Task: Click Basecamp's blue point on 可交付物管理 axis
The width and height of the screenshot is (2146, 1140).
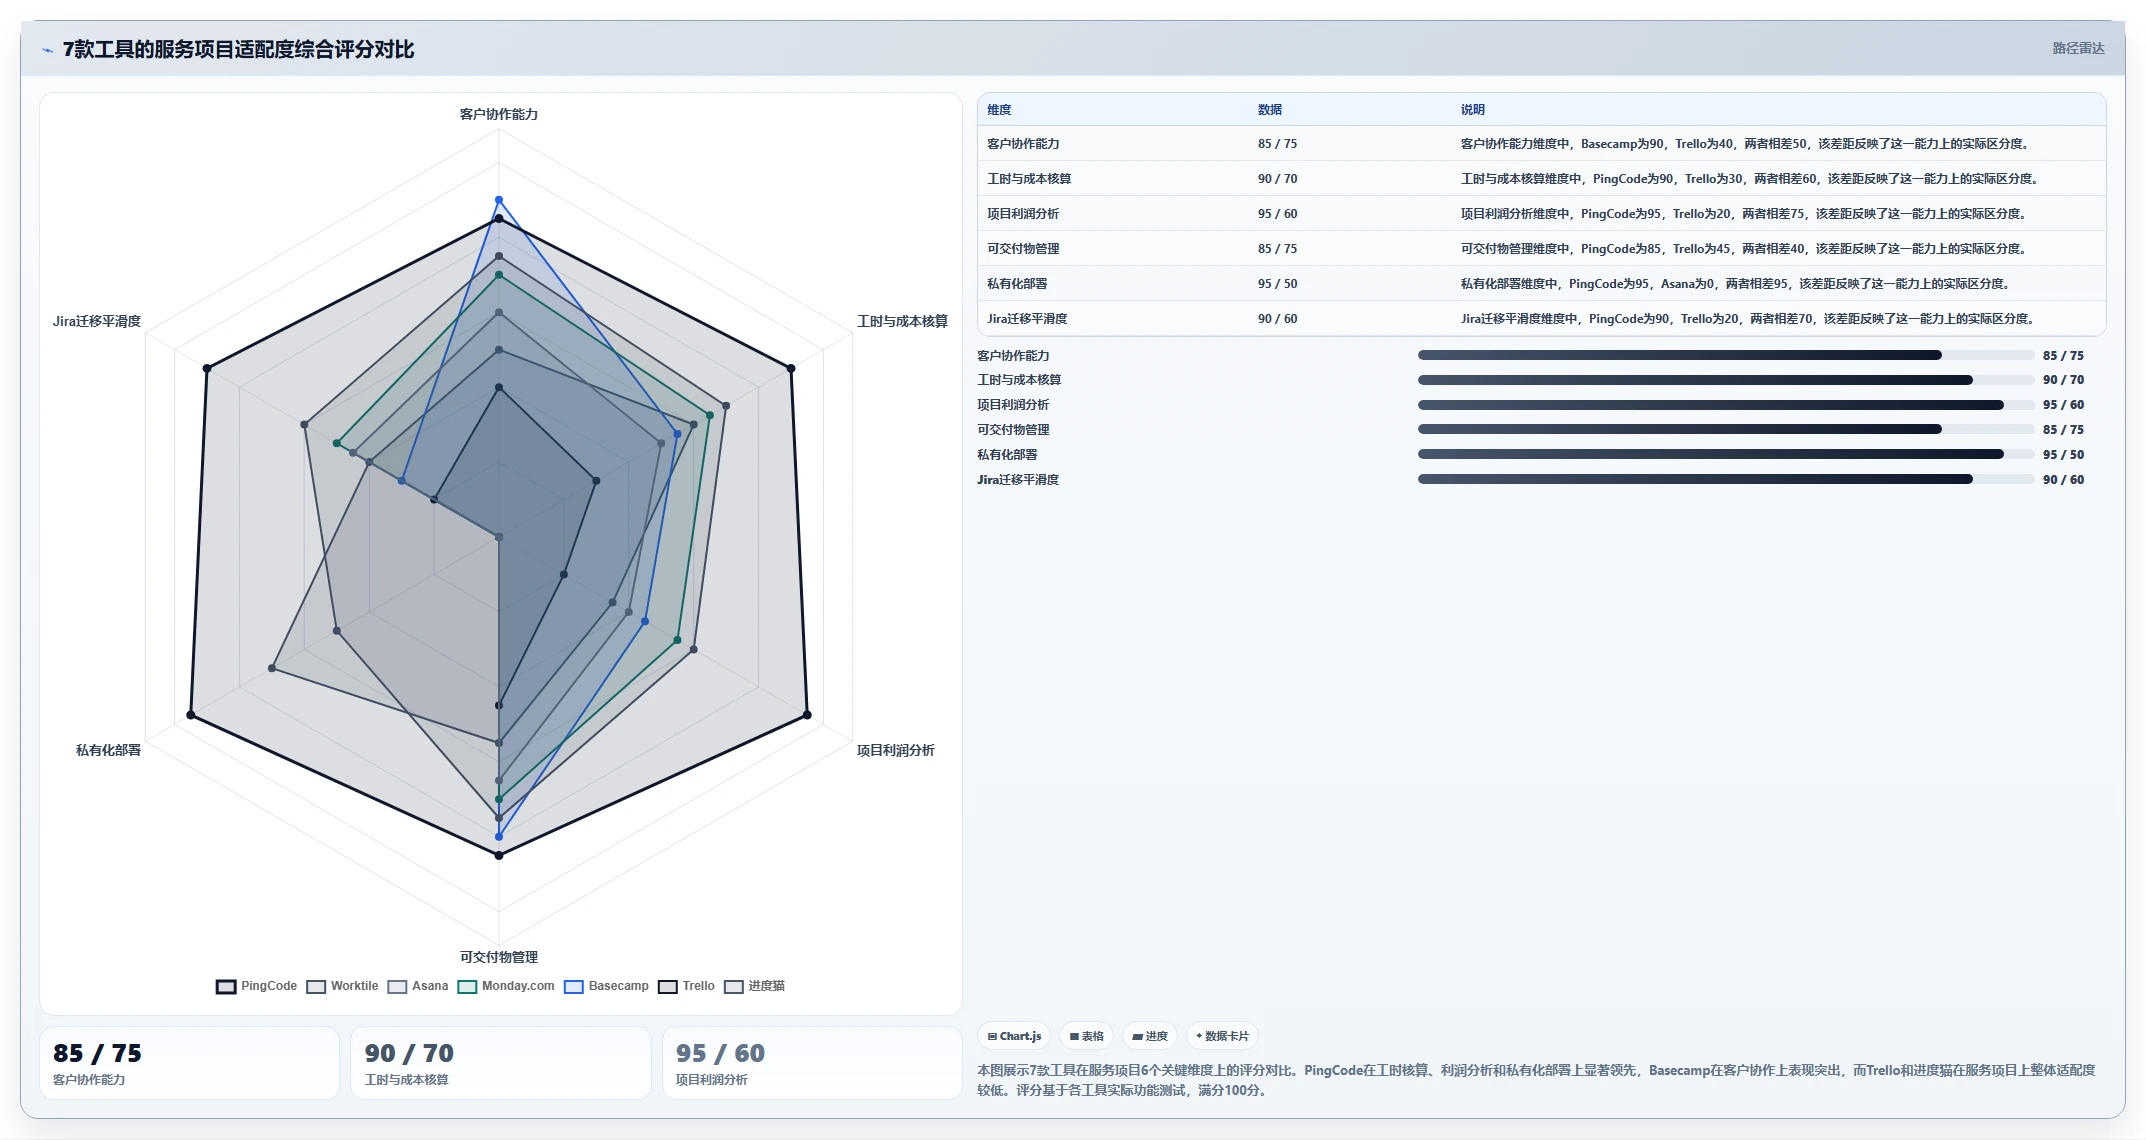Action: click(499, 837)
